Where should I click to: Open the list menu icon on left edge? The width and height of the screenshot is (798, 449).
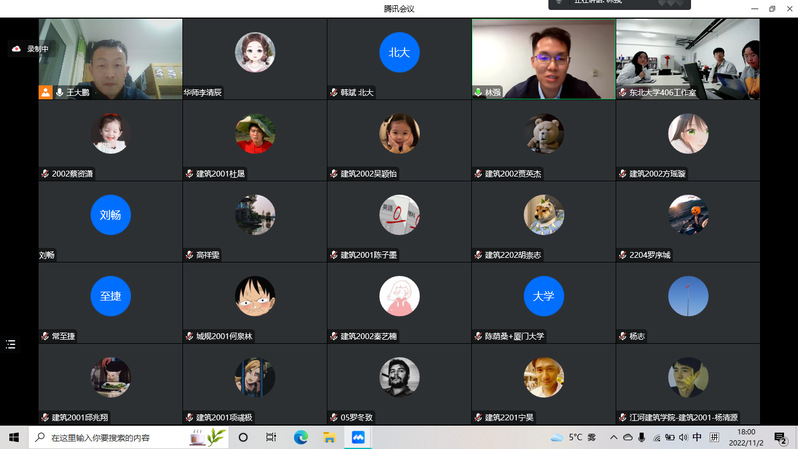[11, 344]
